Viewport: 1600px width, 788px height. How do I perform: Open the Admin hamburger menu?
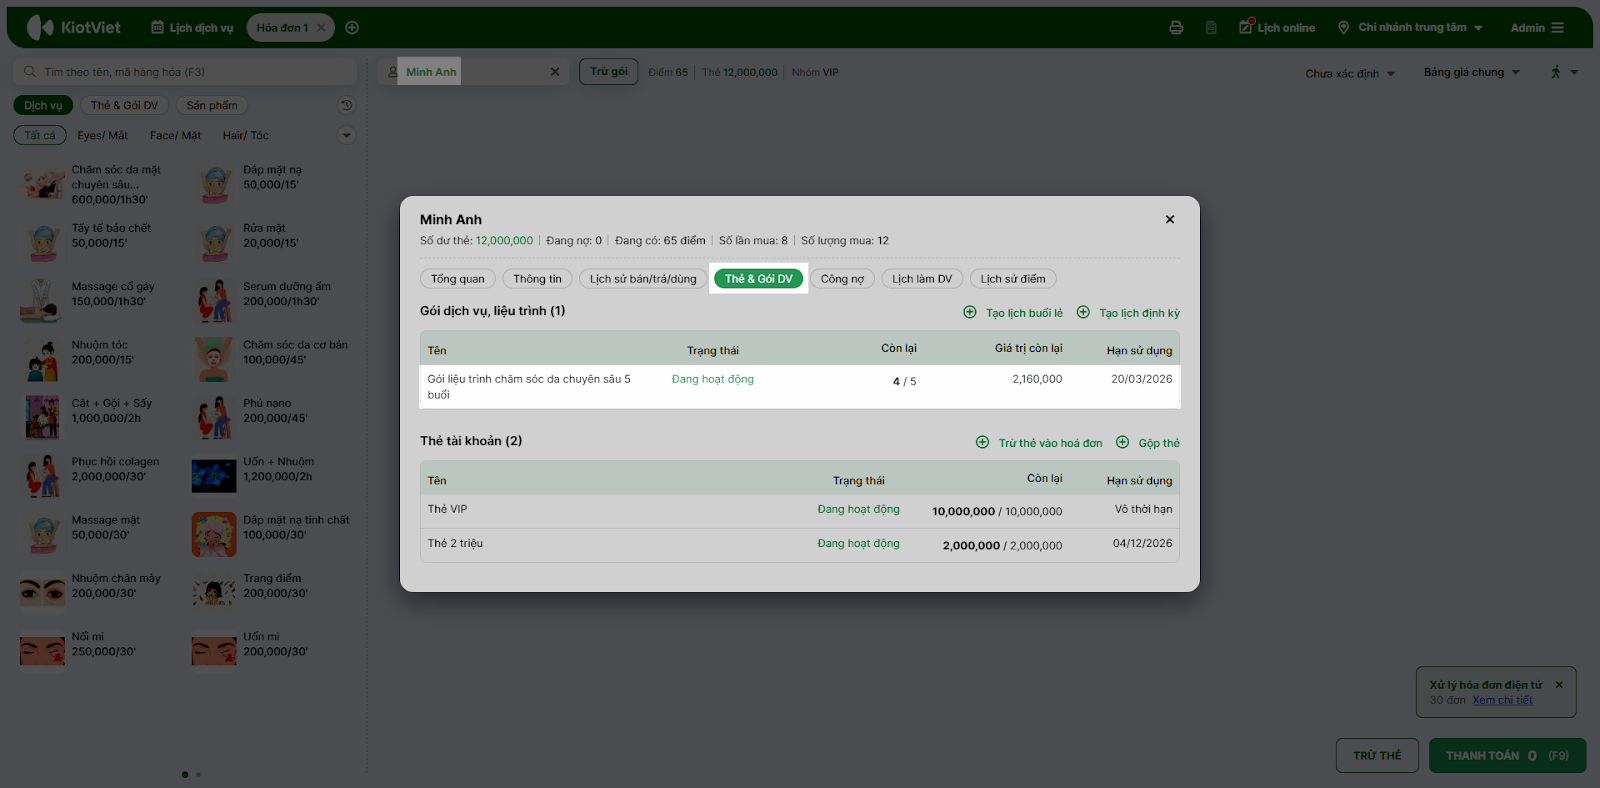click(1557, 28)
